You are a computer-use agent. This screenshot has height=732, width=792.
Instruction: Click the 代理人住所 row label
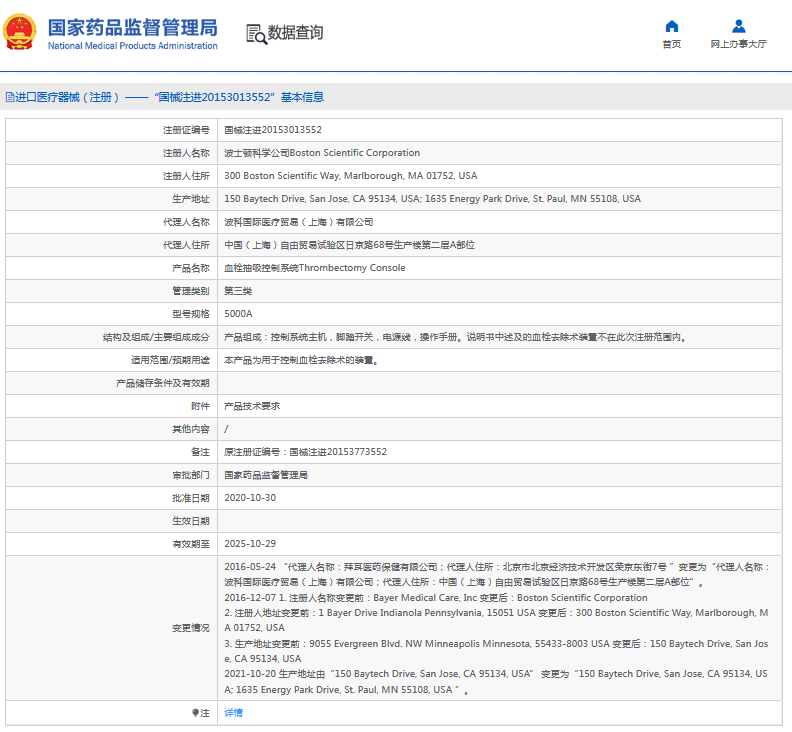click(186, 245)
